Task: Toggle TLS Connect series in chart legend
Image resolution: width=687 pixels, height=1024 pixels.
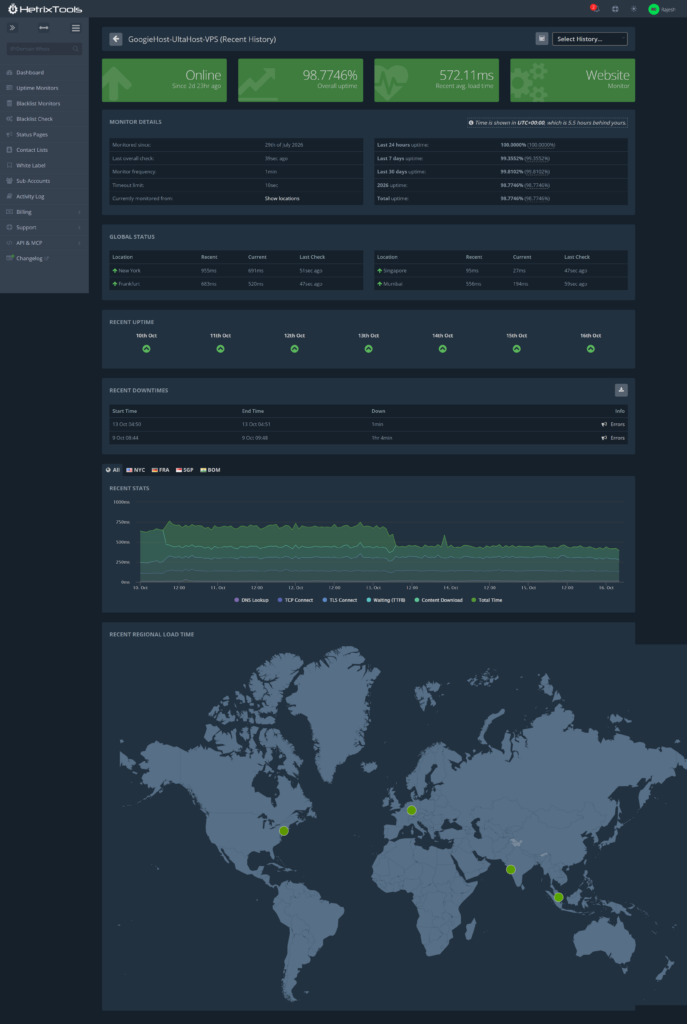Action: 340,600
